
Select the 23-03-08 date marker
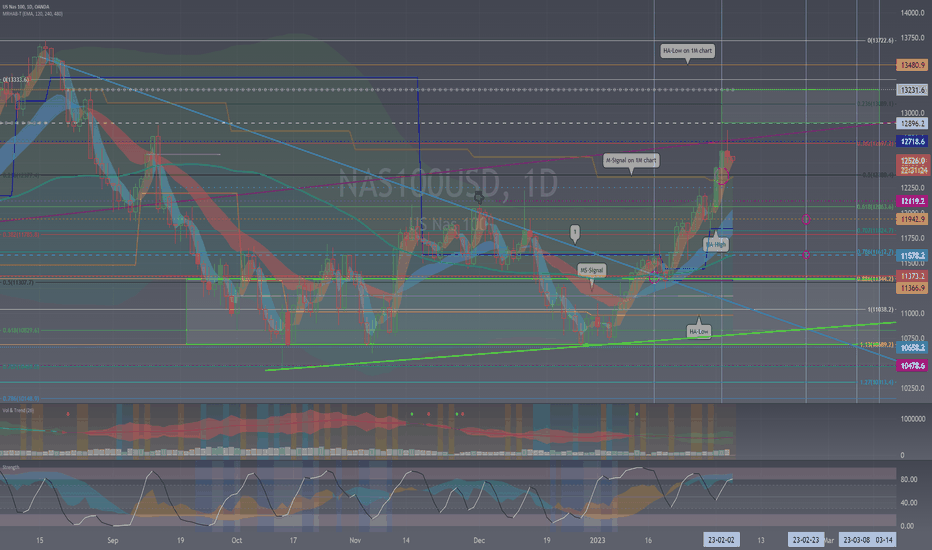856,540
